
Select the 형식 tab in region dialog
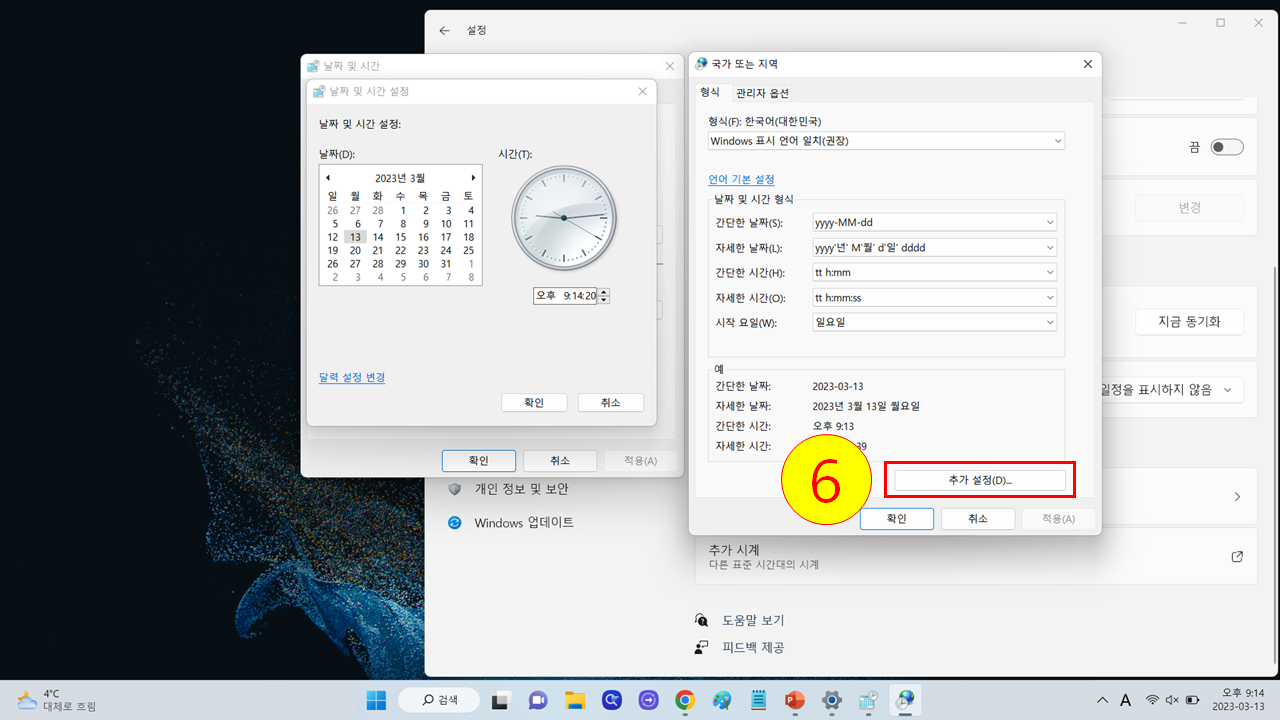pyautogui.click(x=709, y=91)
